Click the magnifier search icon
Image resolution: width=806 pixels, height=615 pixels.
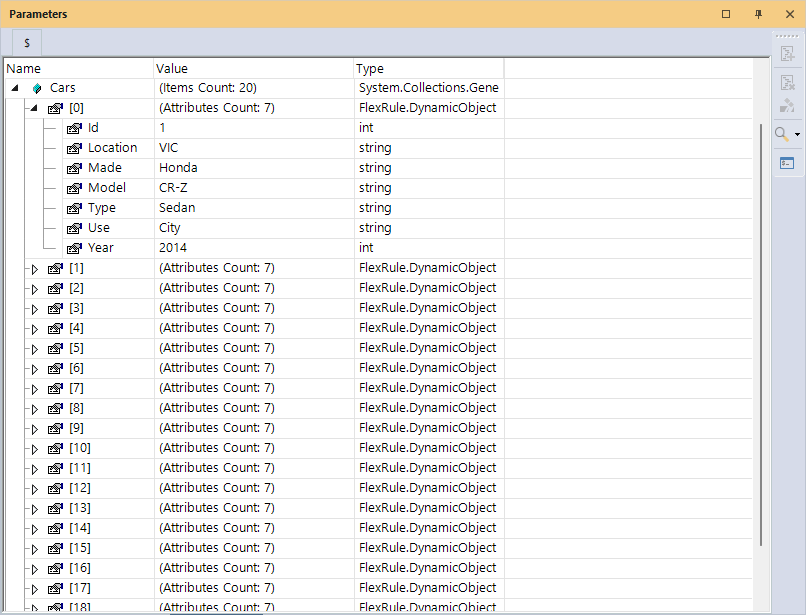point(782,134)
